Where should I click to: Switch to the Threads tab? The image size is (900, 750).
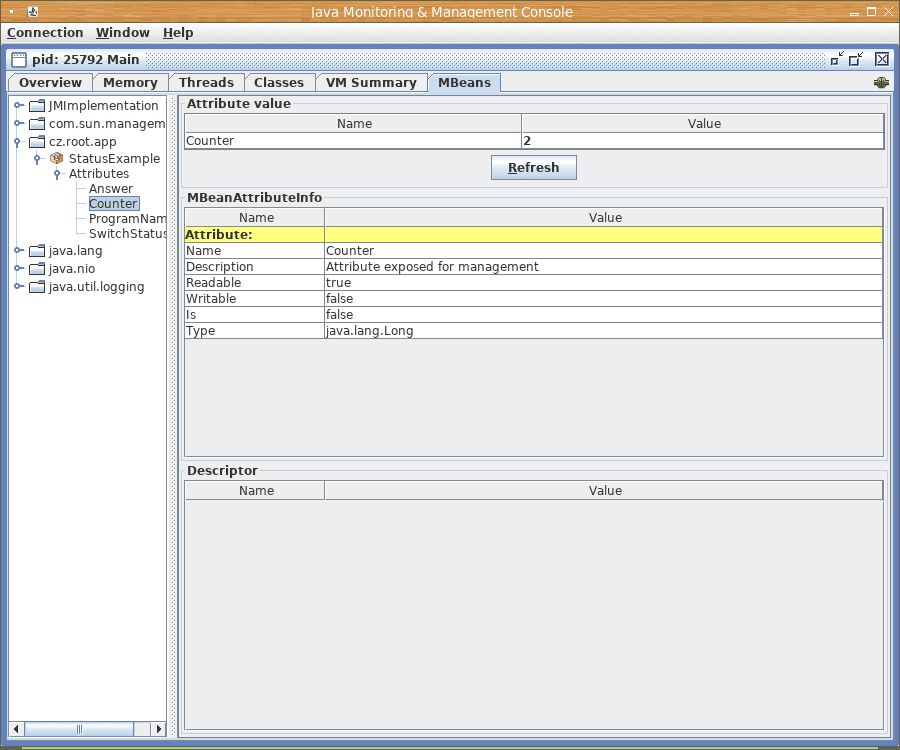206,83
